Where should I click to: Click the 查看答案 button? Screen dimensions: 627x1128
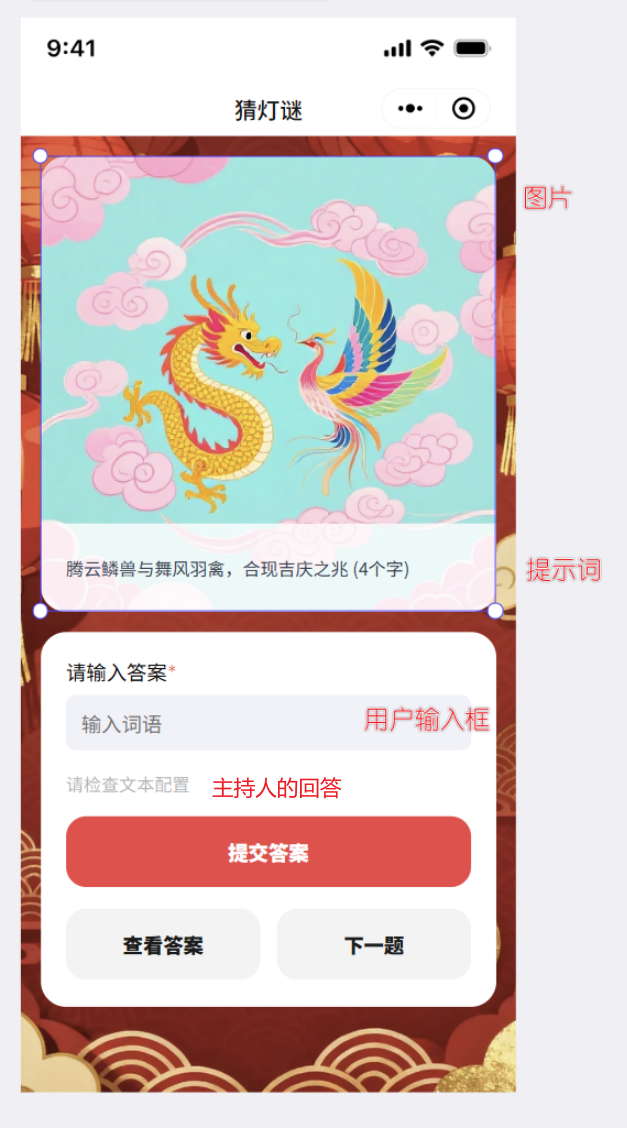pos(163,945)
